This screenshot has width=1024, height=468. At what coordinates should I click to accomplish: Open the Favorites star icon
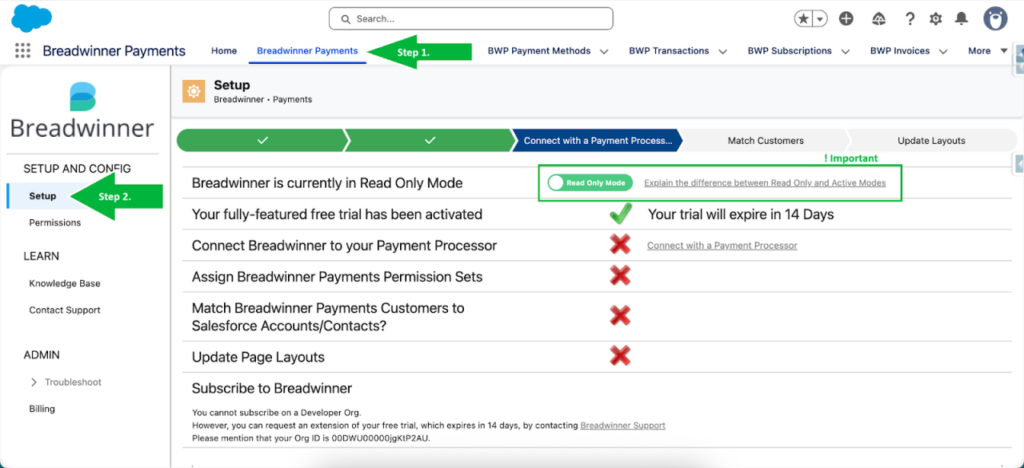[803, 19]
